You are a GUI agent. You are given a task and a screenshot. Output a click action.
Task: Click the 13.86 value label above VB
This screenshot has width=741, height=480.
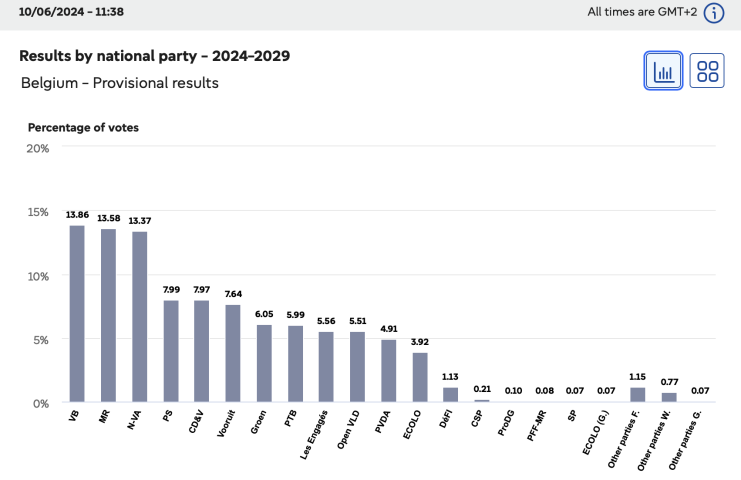pos(77,215)
